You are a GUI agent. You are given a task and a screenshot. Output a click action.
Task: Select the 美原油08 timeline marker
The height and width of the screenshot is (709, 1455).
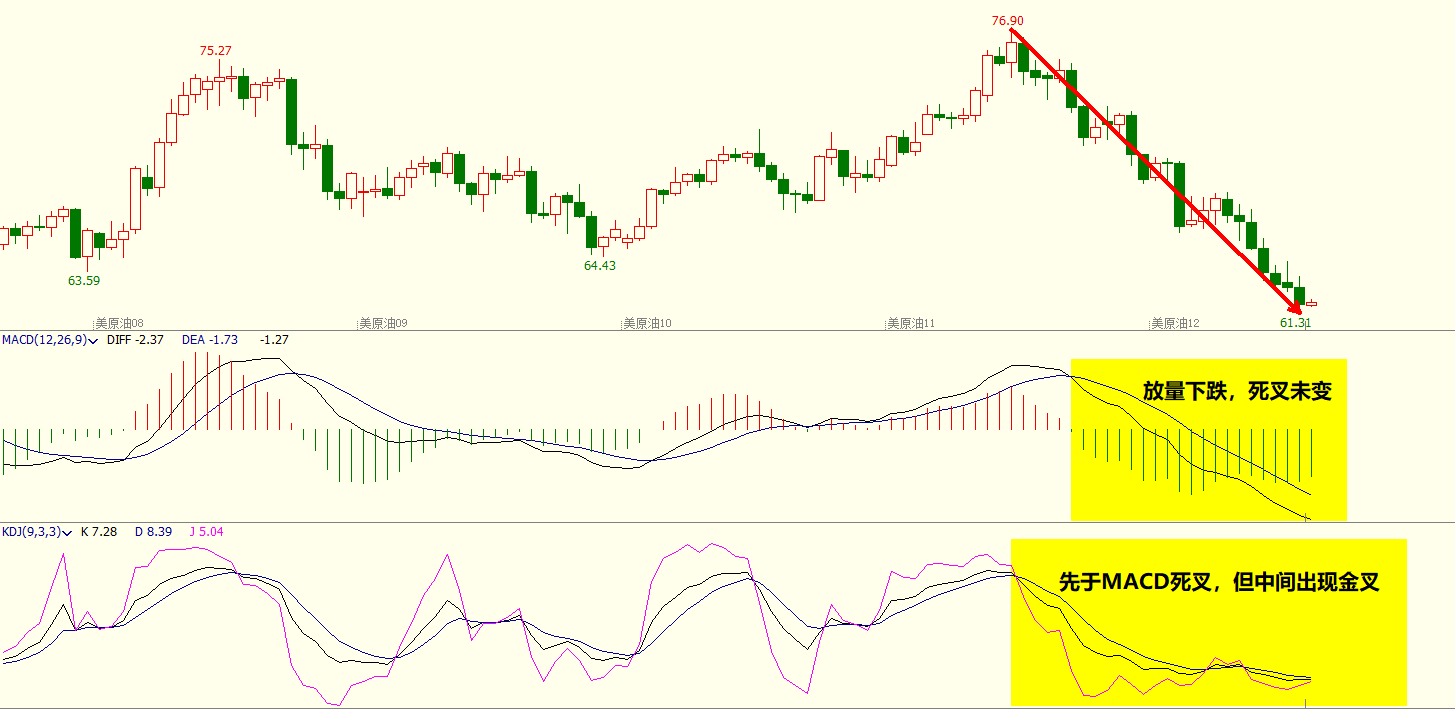(x=119, y=323)
